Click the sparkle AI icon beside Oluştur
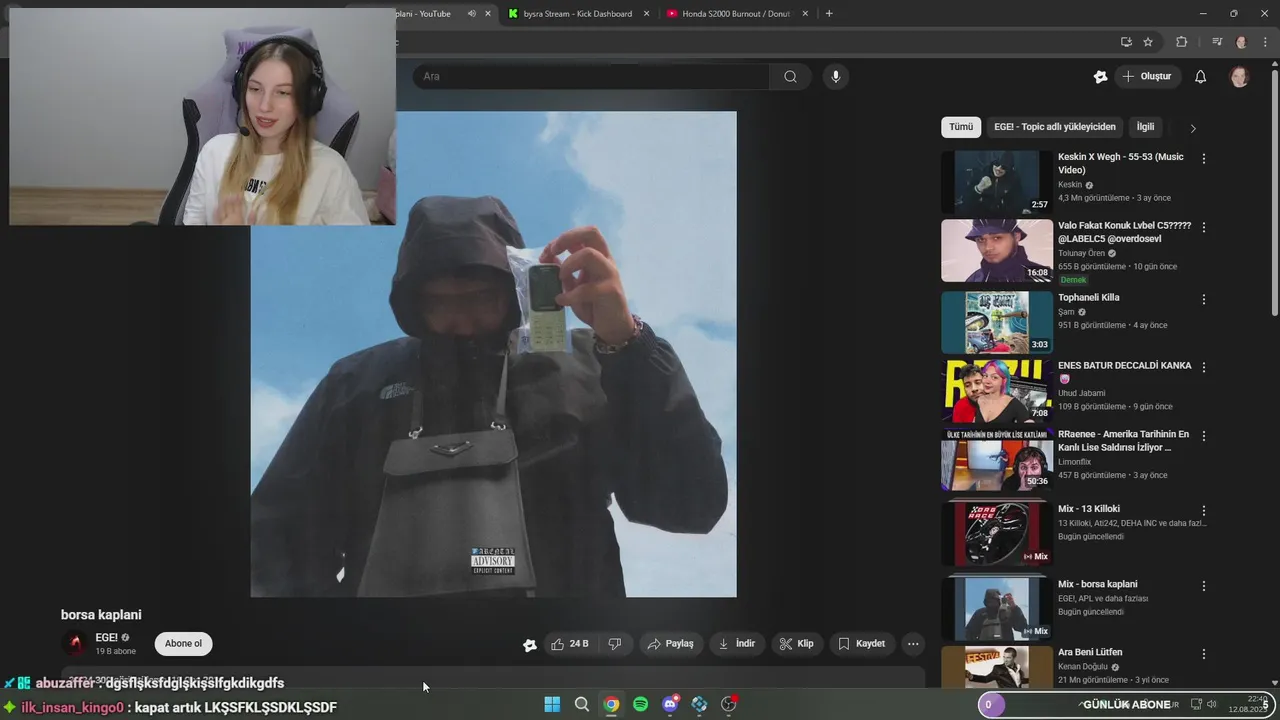Image resolution: width=1280 pixels, height=720 pixels. [x=1100, y=77]
